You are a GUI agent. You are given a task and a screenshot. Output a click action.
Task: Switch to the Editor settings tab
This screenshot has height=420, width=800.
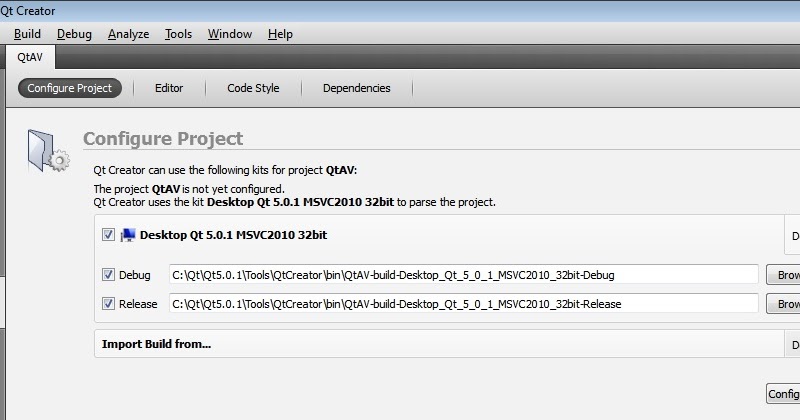click(x=169, y=88)
